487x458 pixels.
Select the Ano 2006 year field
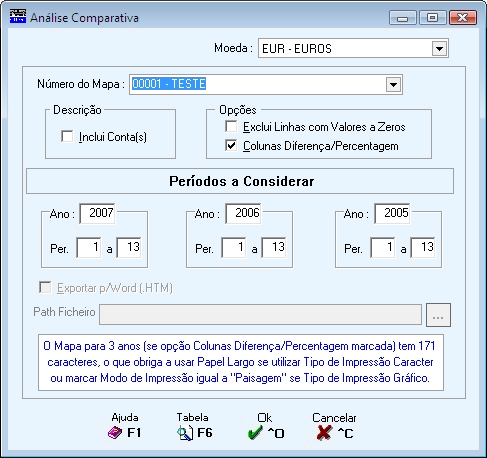[x=243, y=213]
